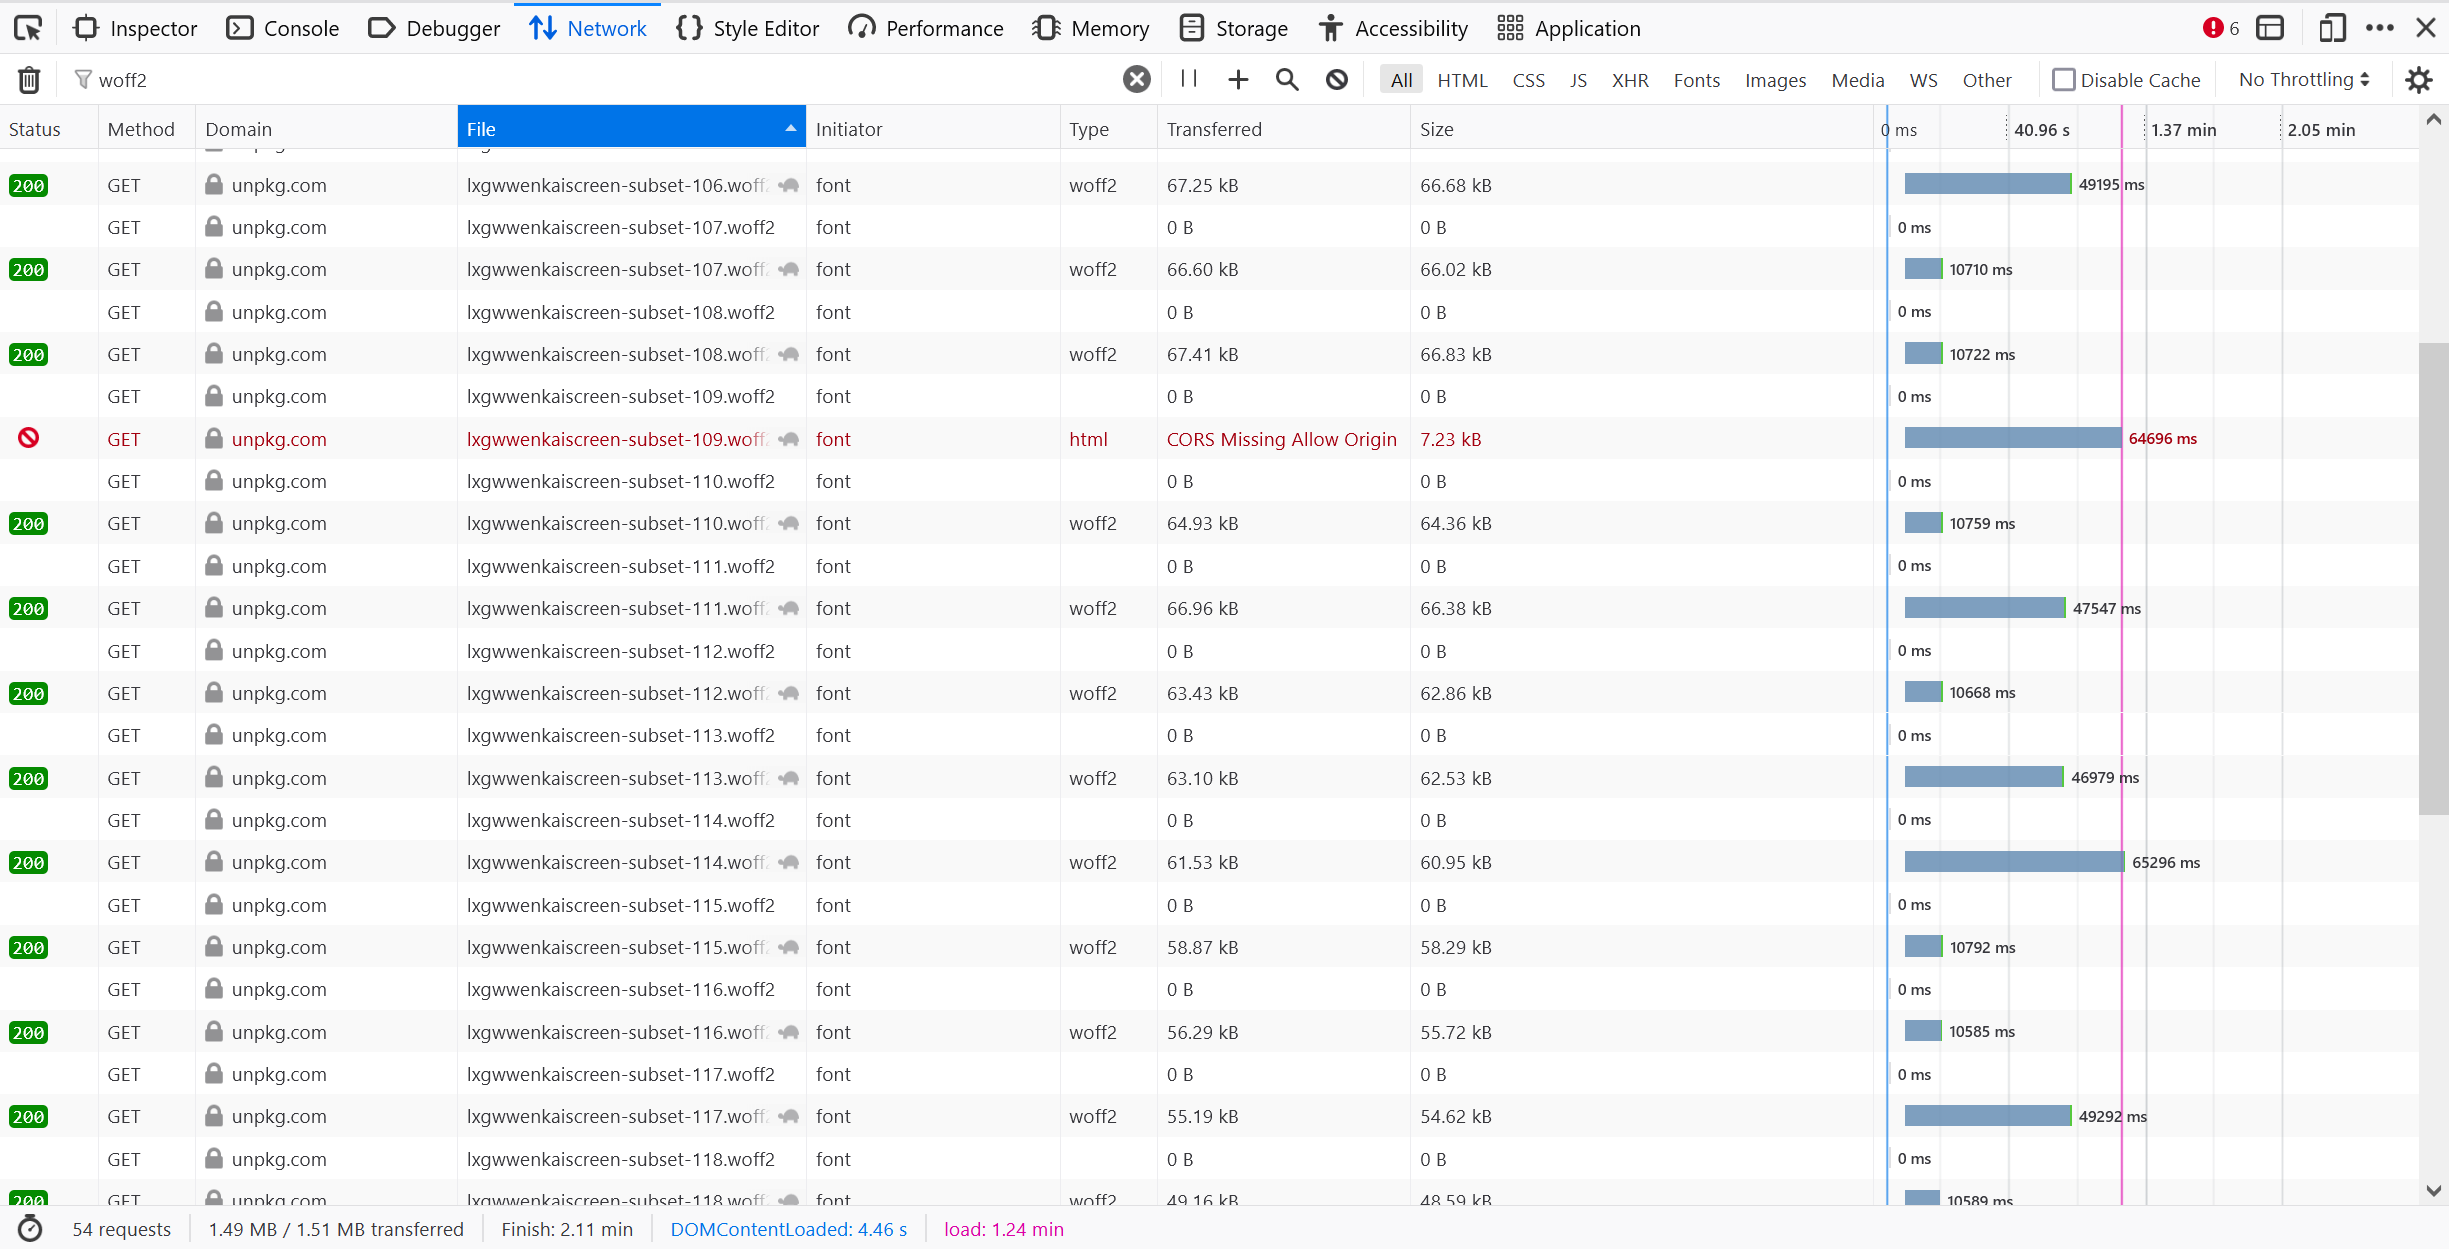The height and width of the screenshot is (1249, 2449).
Task: Open the Accessibility tab
Action: (1393, 28)
